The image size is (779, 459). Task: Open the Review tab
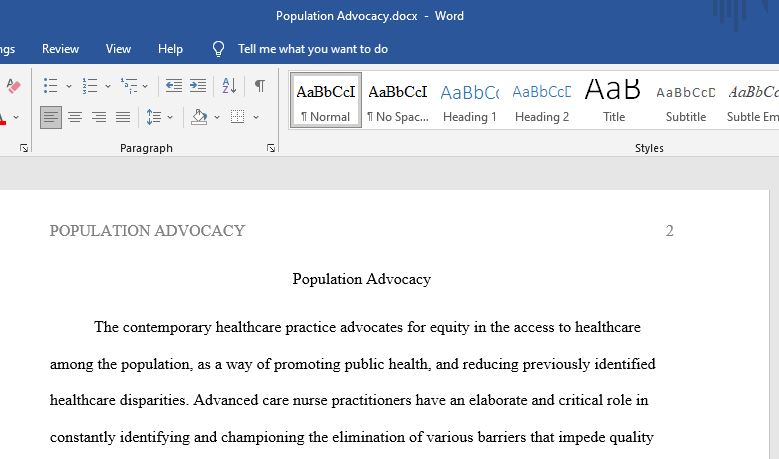pos(60,49)
